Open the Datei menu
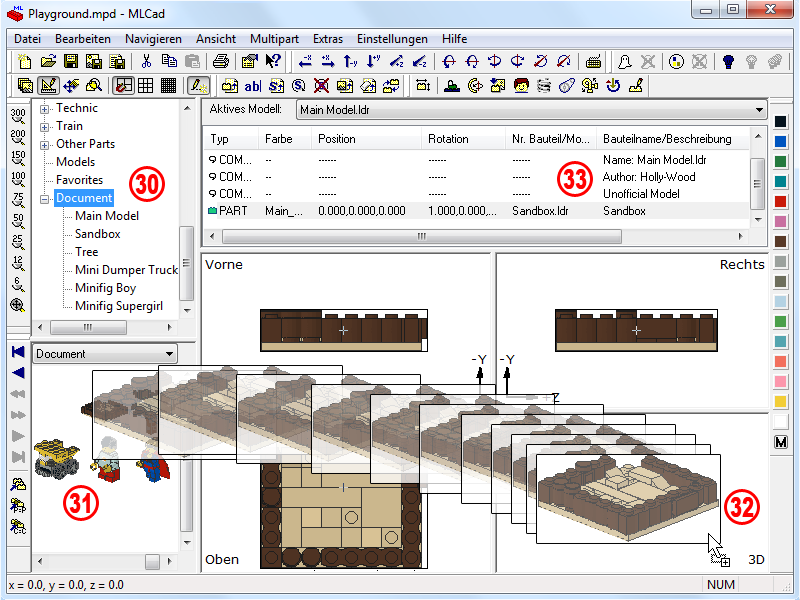This screenshot has height=600, width=800. 28,39
